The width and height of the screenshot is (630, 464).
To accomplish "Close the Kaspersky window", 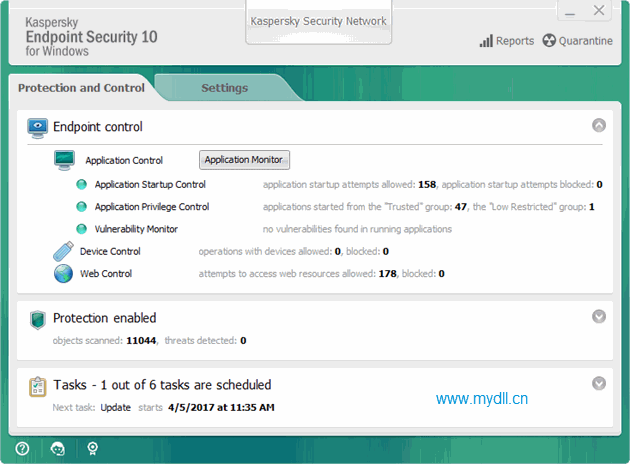I will pos(599,10).
